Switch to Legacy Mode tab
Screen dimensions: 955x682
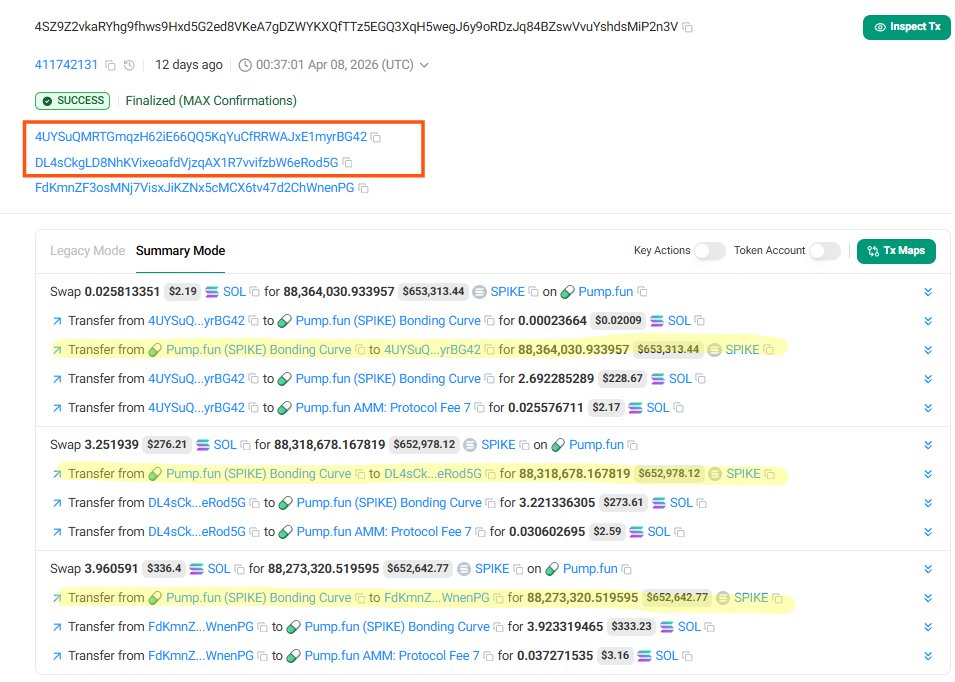pyautogui.click(x=87, y=251)
